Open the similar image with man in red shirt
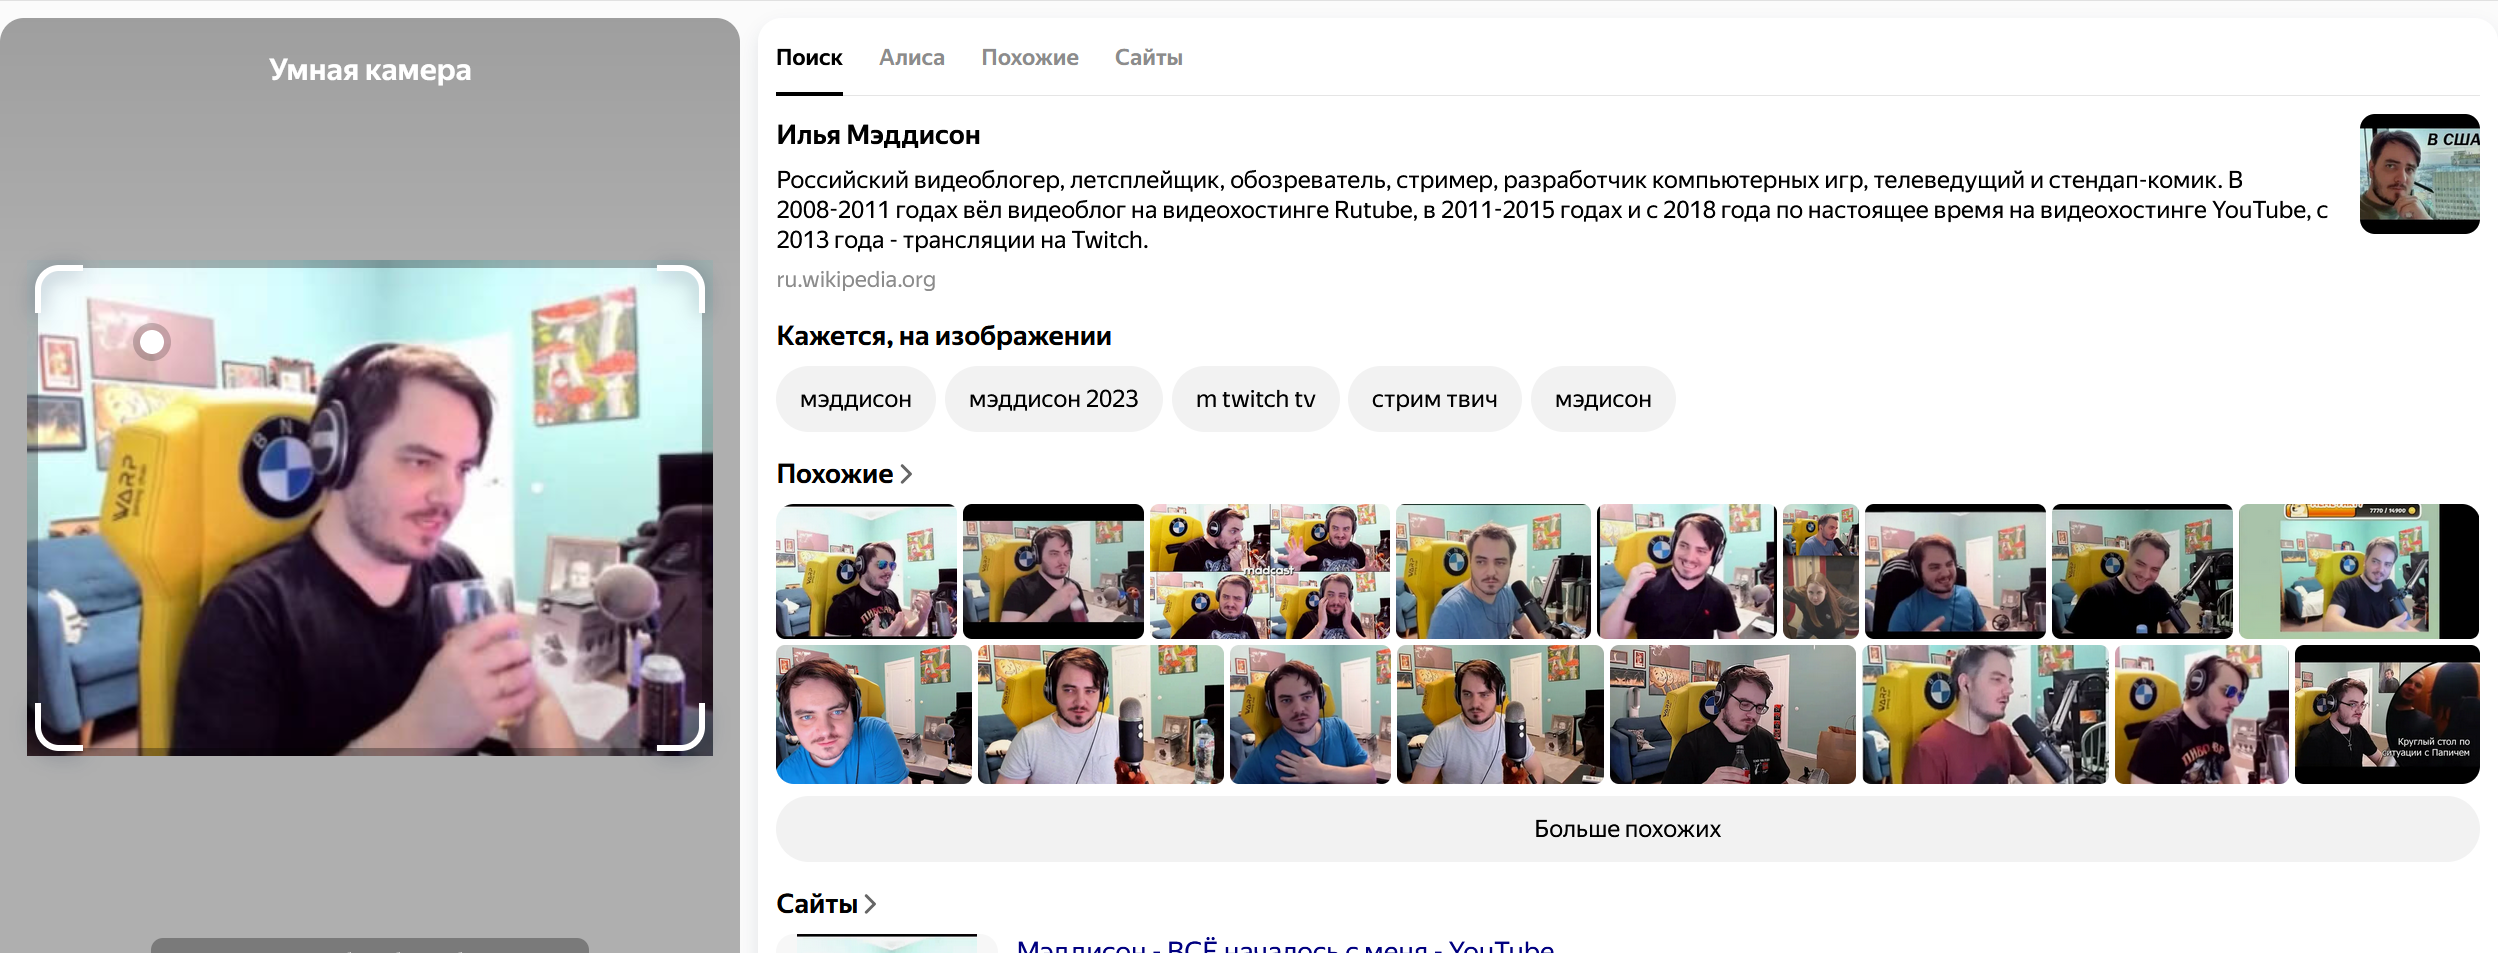Viewport: 2498px width, 953px height. (1985, 714)
